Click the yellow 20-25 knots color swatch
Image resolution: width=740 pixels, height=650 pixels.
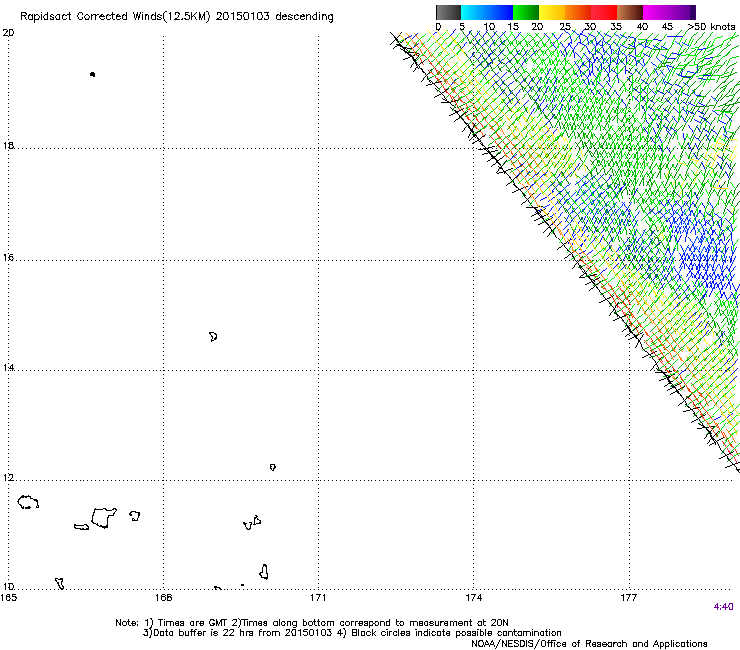pyautogui.click(x=552, y=12)
